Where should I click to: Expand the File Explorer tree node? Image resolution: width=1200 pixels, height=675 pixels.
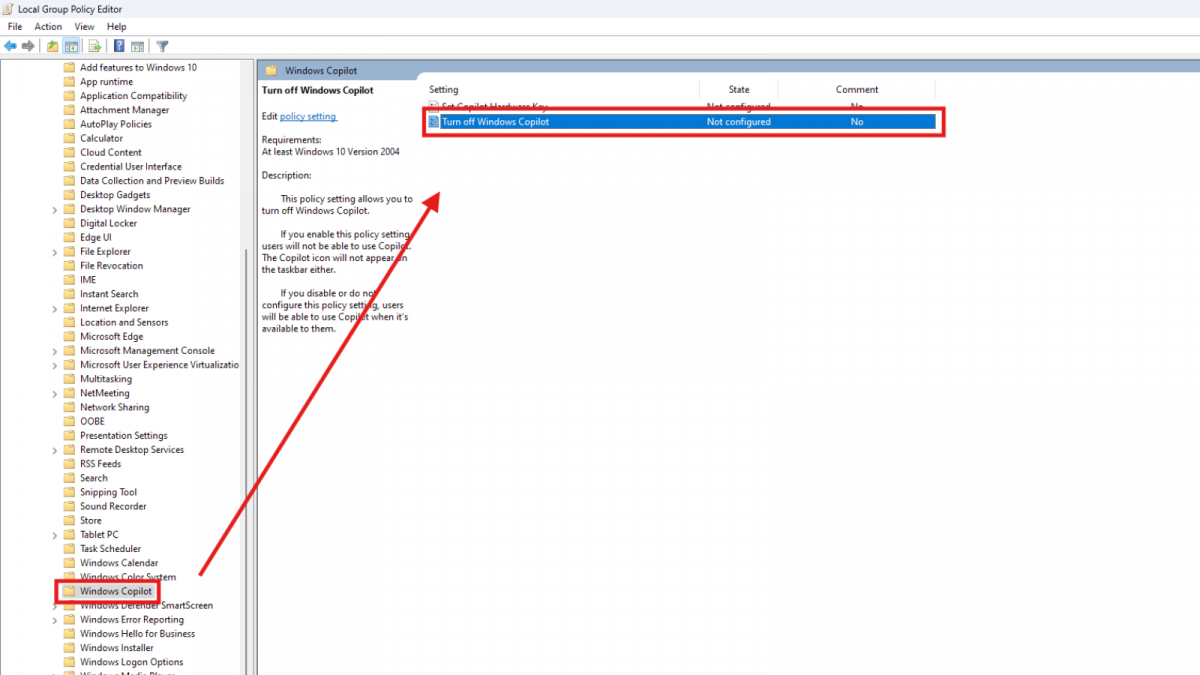[x=55, y=252]
